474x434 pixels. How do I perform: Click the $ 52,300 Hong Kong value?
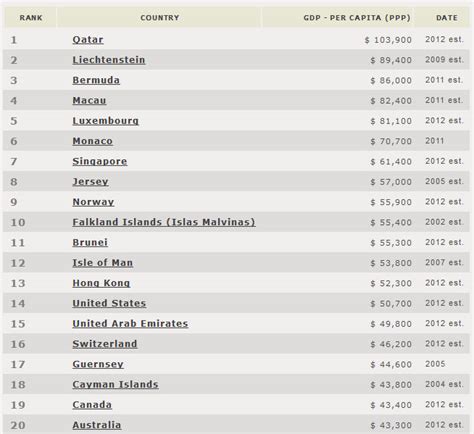click(x=391, y=283)
